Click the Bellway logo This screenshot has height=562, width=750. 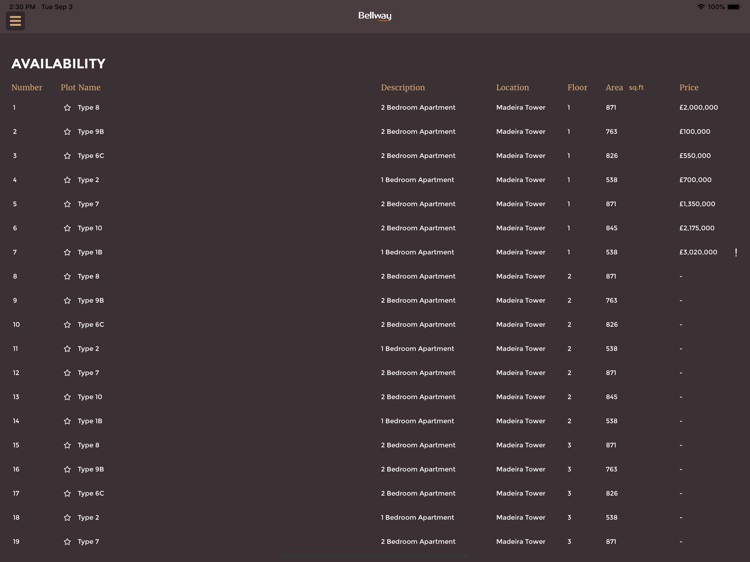point(375,16)
